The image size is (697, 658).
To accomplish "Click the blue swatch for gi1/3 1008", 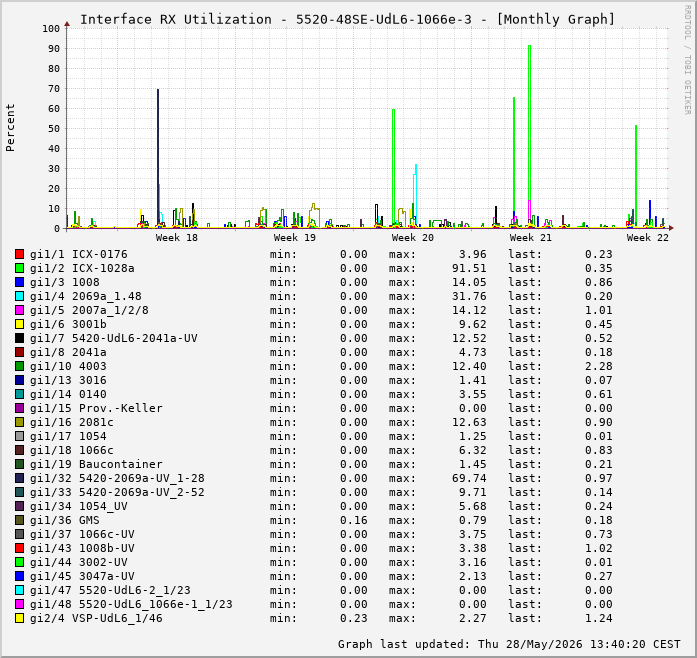I will (x=20, y=282).
